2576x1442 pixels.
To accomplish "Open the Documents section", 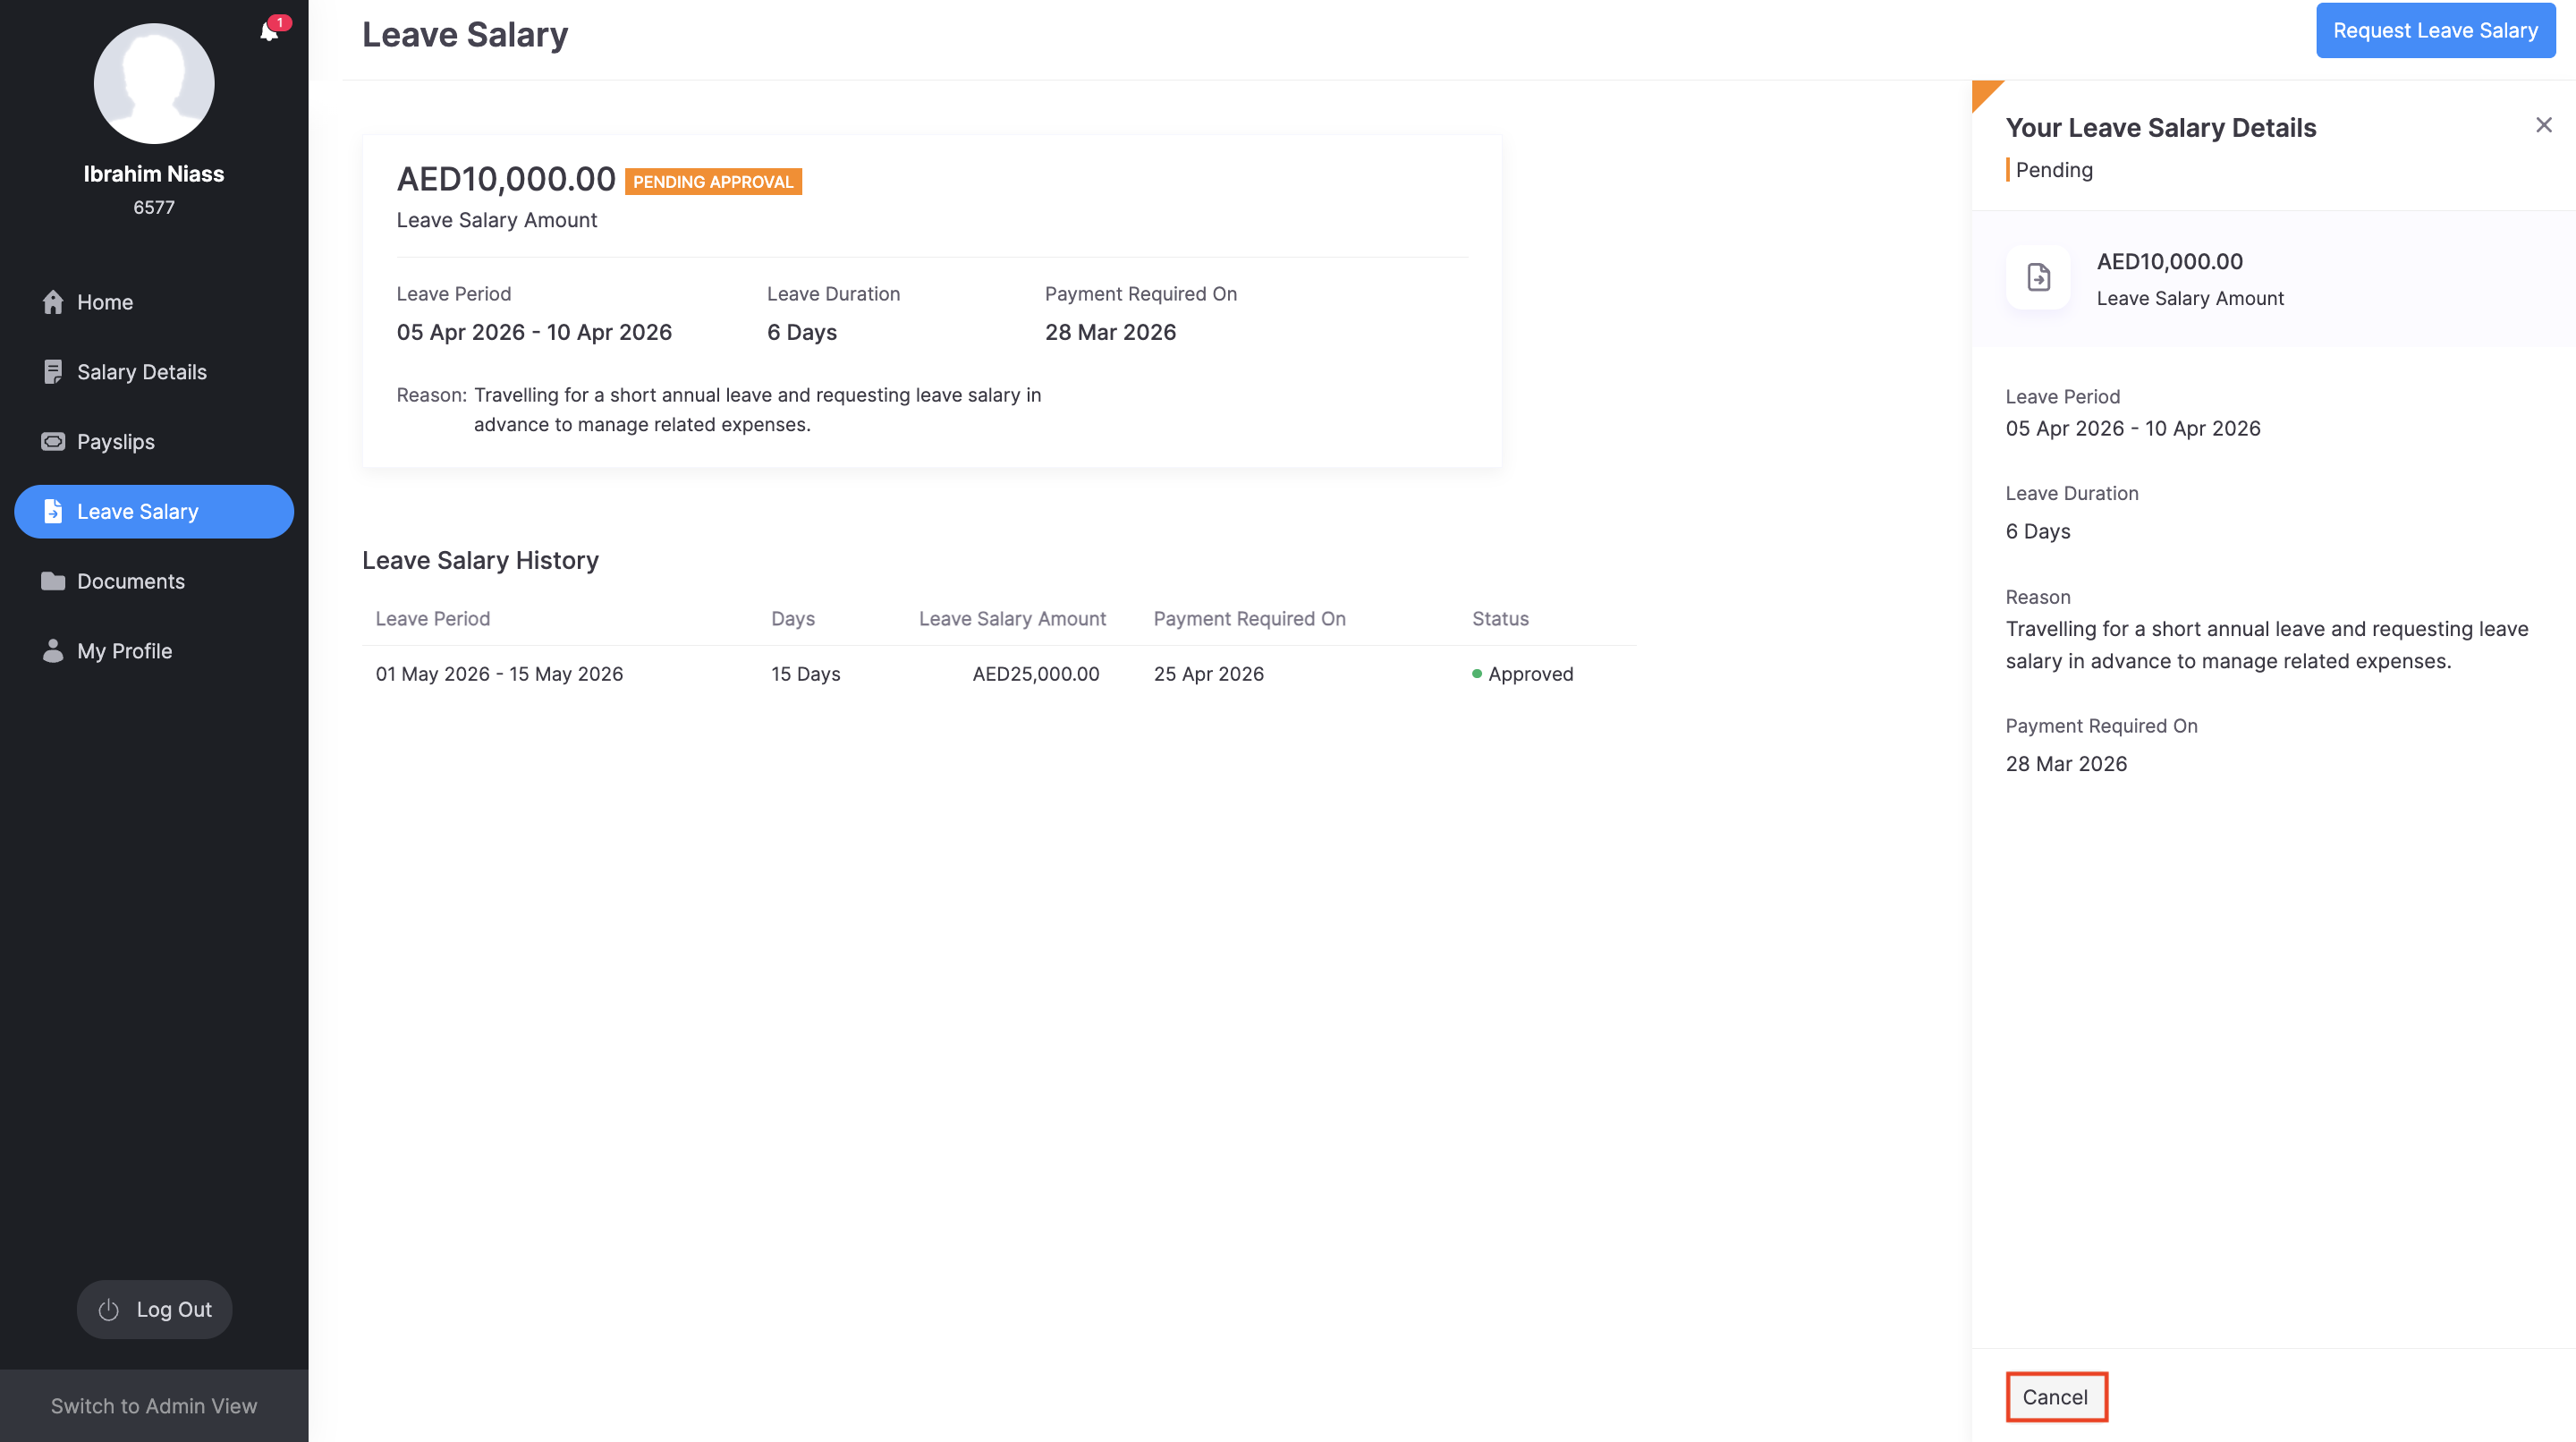I will 130,581.
